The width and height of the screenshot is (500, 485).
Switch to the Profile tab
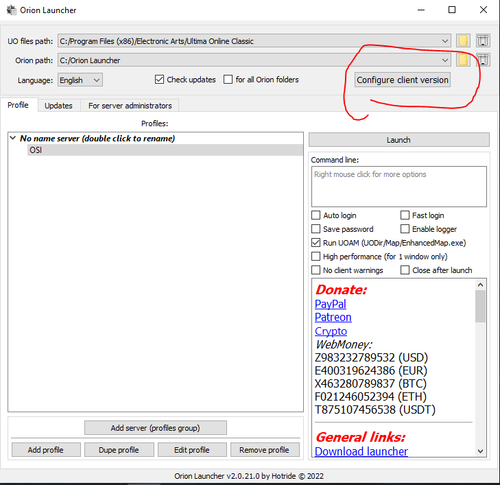click(x=18, y=105)
